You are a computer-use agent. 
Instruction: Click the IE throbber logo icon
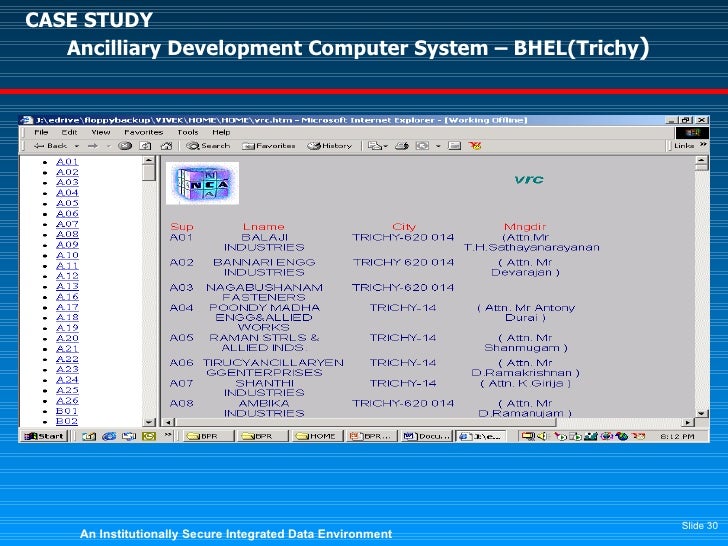tap(692, 133)
